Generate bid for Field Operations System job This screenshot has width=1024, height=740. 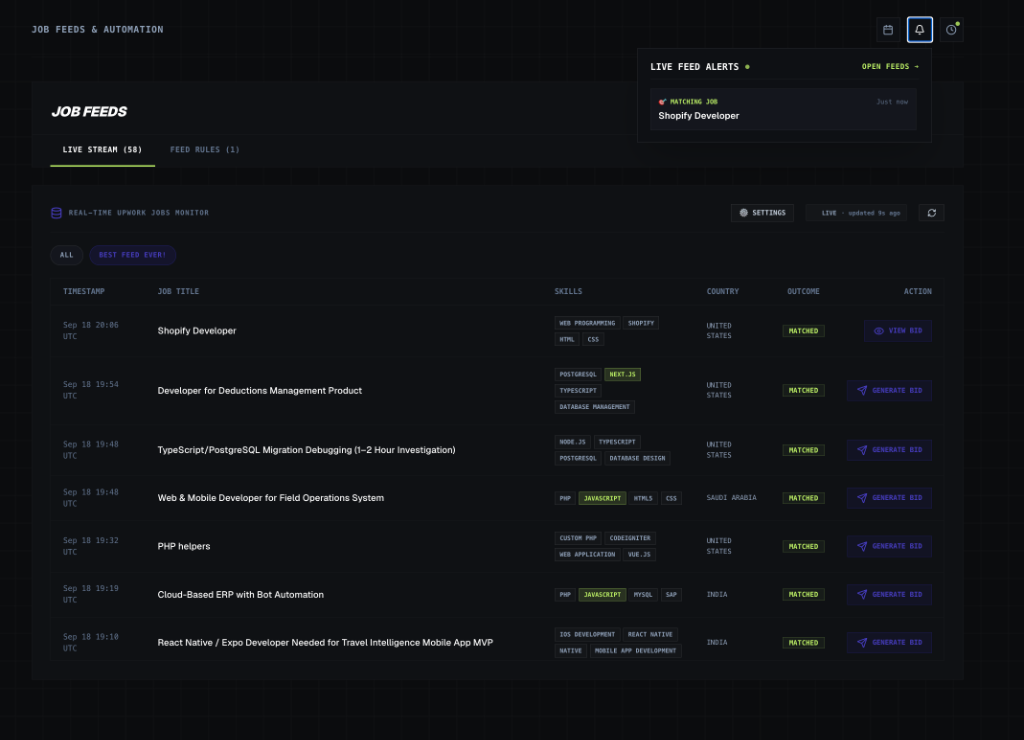889,498
